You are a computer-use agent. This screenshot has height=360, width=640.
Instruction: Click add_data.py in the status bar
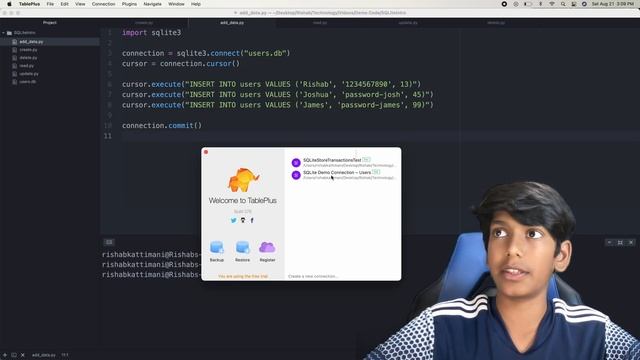[44, 355]
